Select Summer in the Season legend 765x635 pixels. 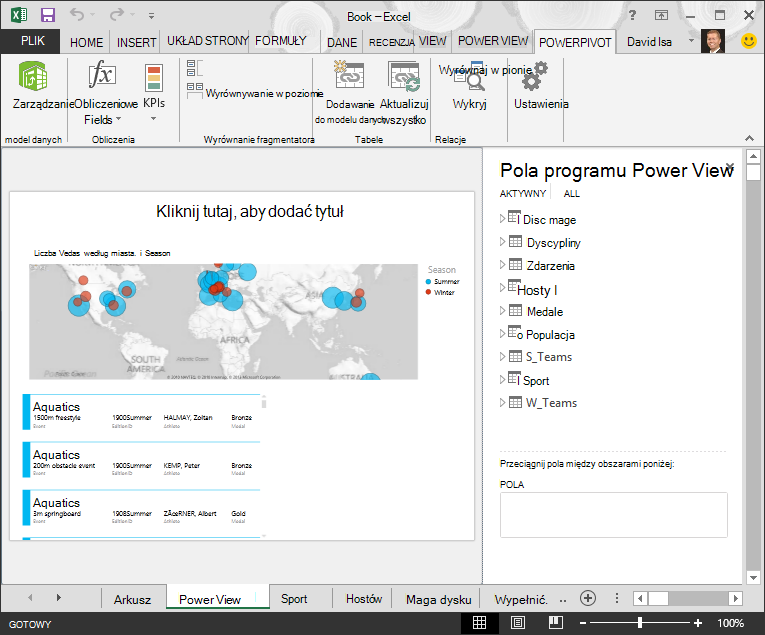[443, 281]
